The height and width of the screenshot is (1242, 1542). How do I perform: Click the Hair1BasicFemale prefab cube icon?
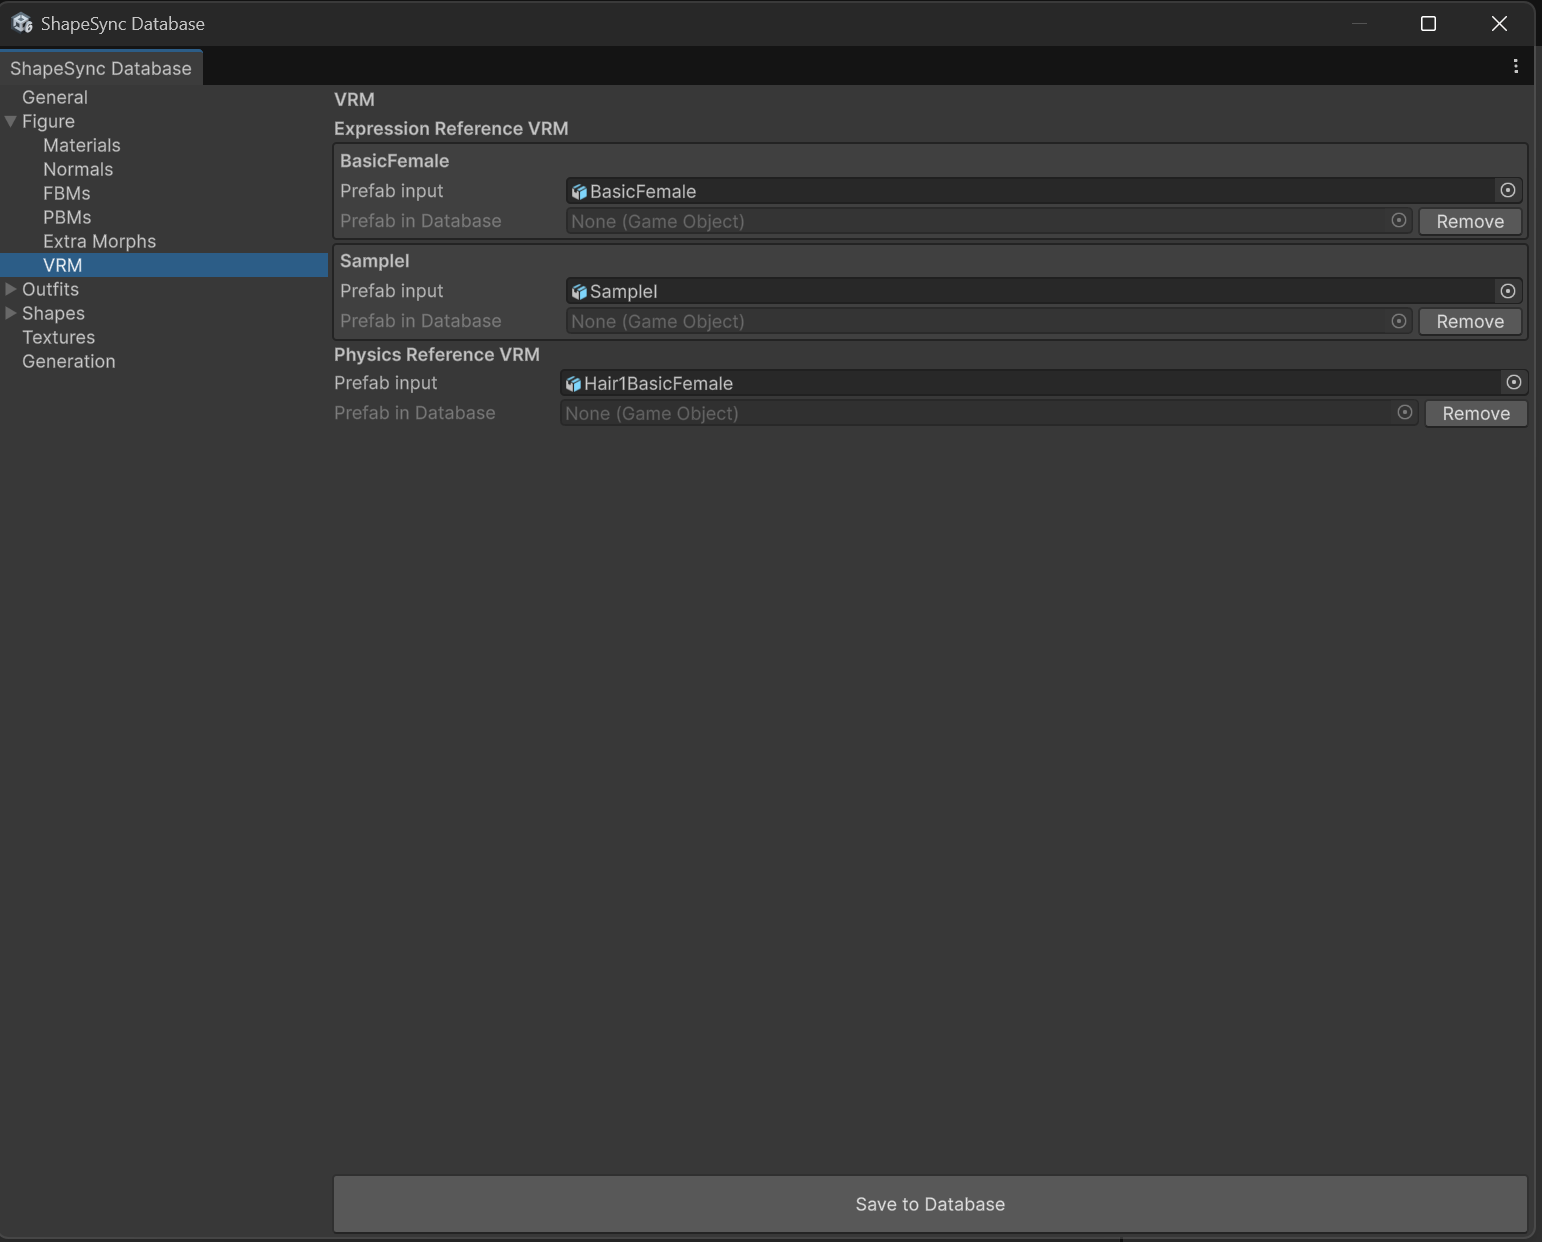[x=573, y=383]
